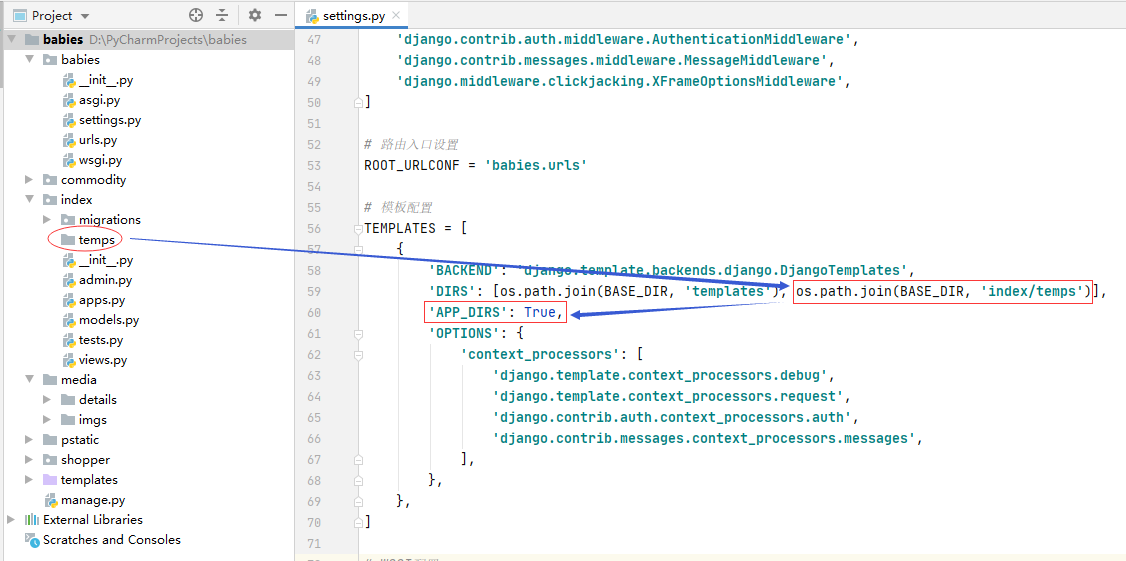Click the migrations folder icon
Viewport: 1126px width, 561px height.
pos(68,220)
